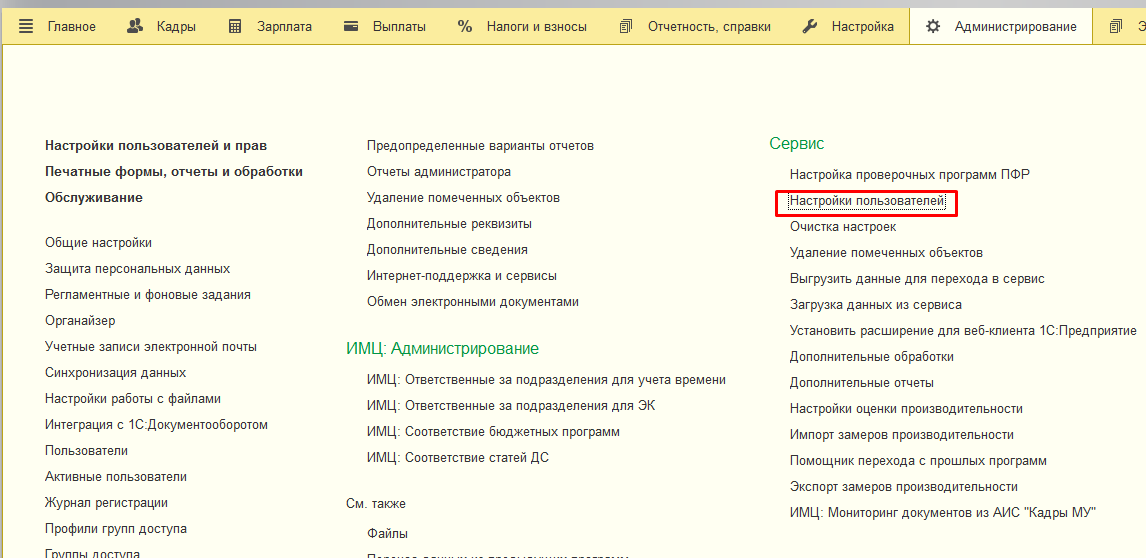1146x558 pixels.
Task: Open Учетные записи электронной почты
Action: tap(151, 347)
